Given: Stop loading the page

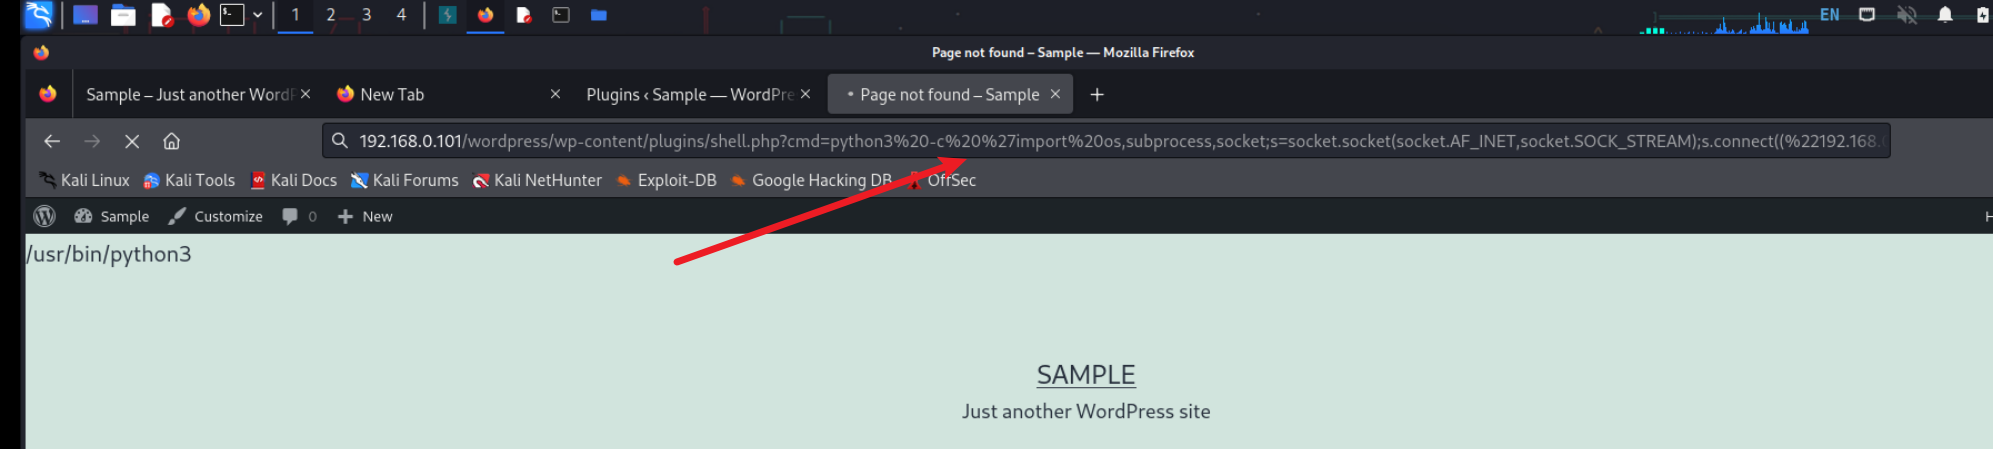Looking at the screenshot, I should pyautogui.click(x=132, y=141).
